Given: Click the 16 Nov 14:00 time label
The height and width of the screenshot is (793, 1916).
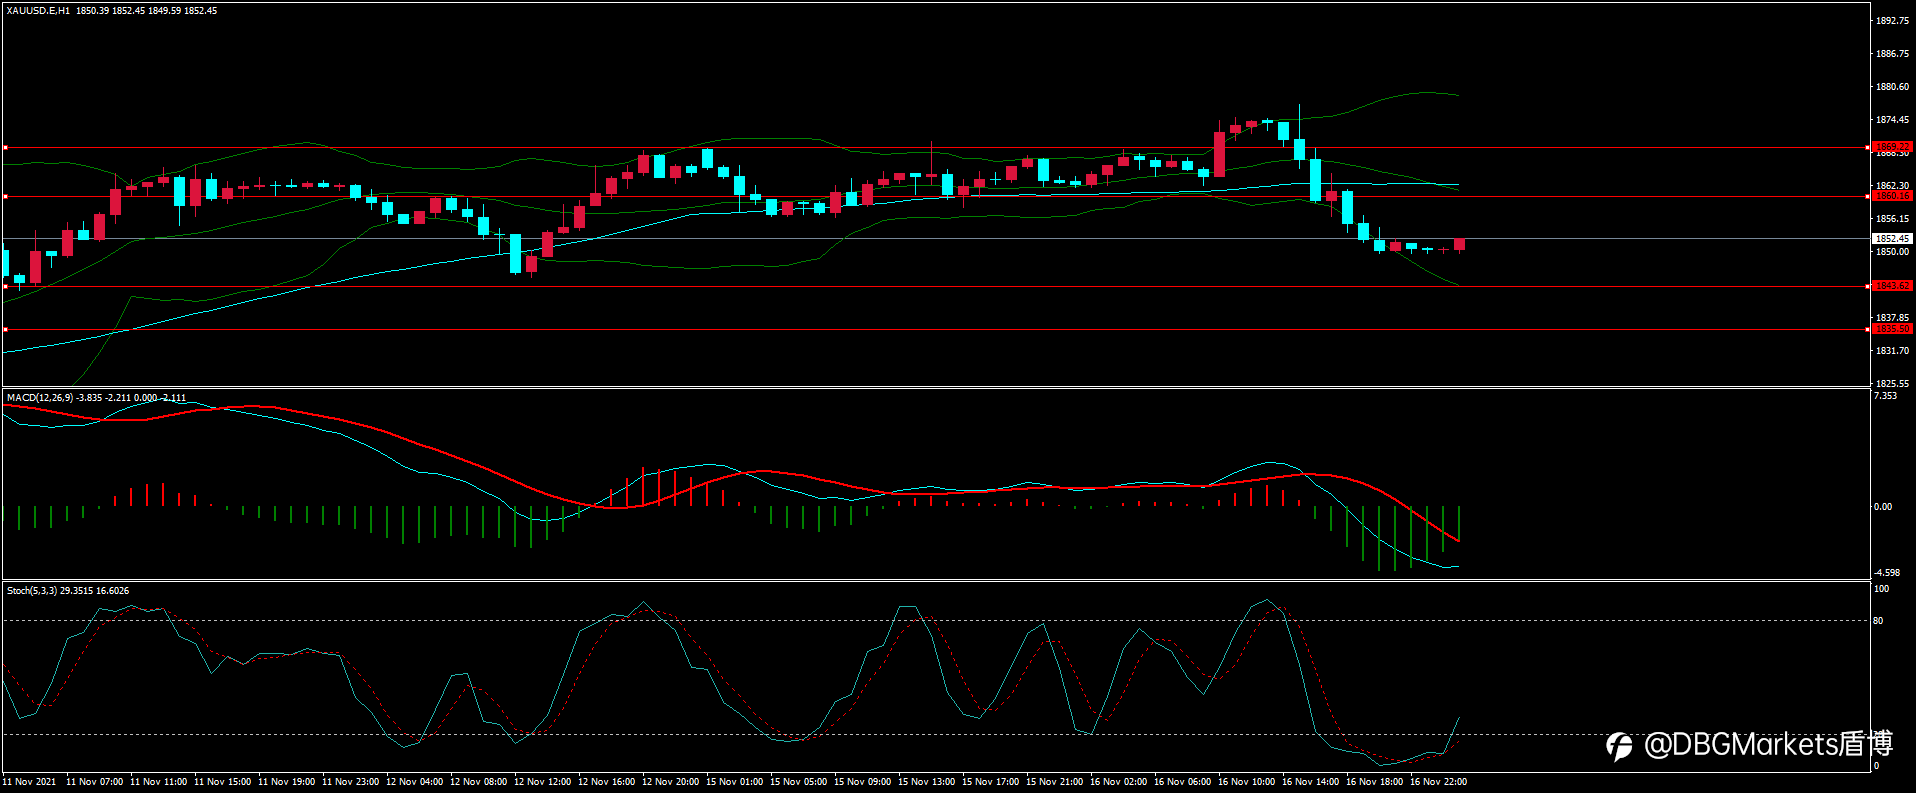Looking at the screenshot, I should coord(1311,782).
